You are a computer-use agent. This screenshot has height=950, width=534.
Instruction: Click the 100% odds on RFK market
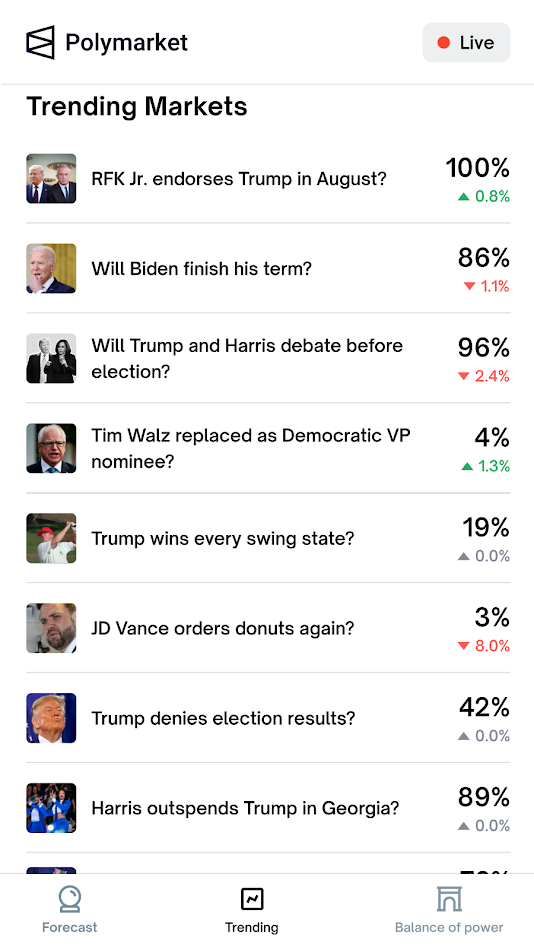click(x=478, y=168)
